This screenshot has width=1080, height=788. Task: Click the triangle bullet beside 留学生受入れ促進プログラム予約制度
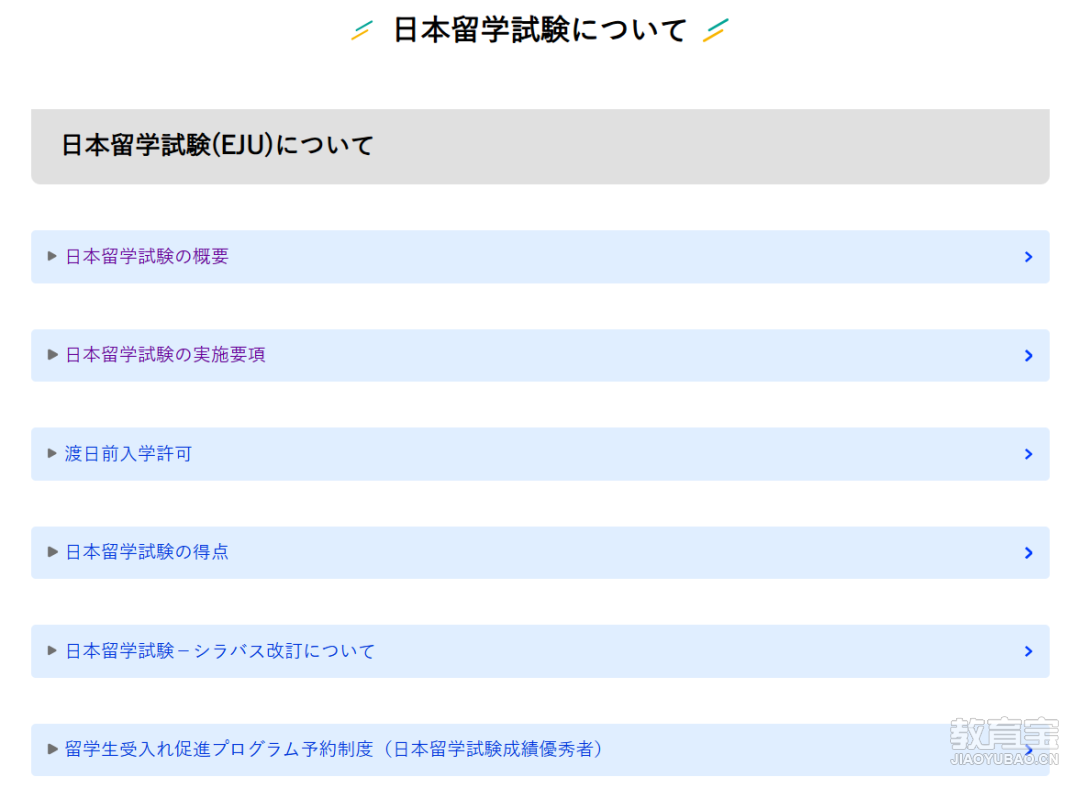click(52, 749)
